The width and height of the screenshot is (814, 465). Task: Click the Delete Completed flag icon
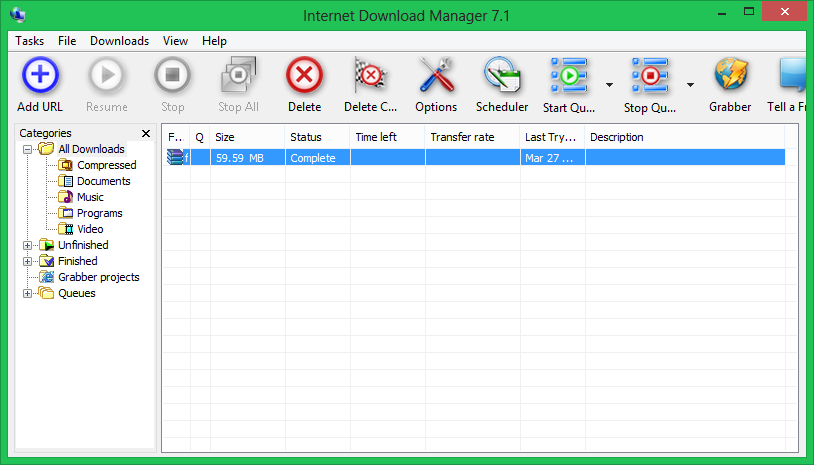370,75
